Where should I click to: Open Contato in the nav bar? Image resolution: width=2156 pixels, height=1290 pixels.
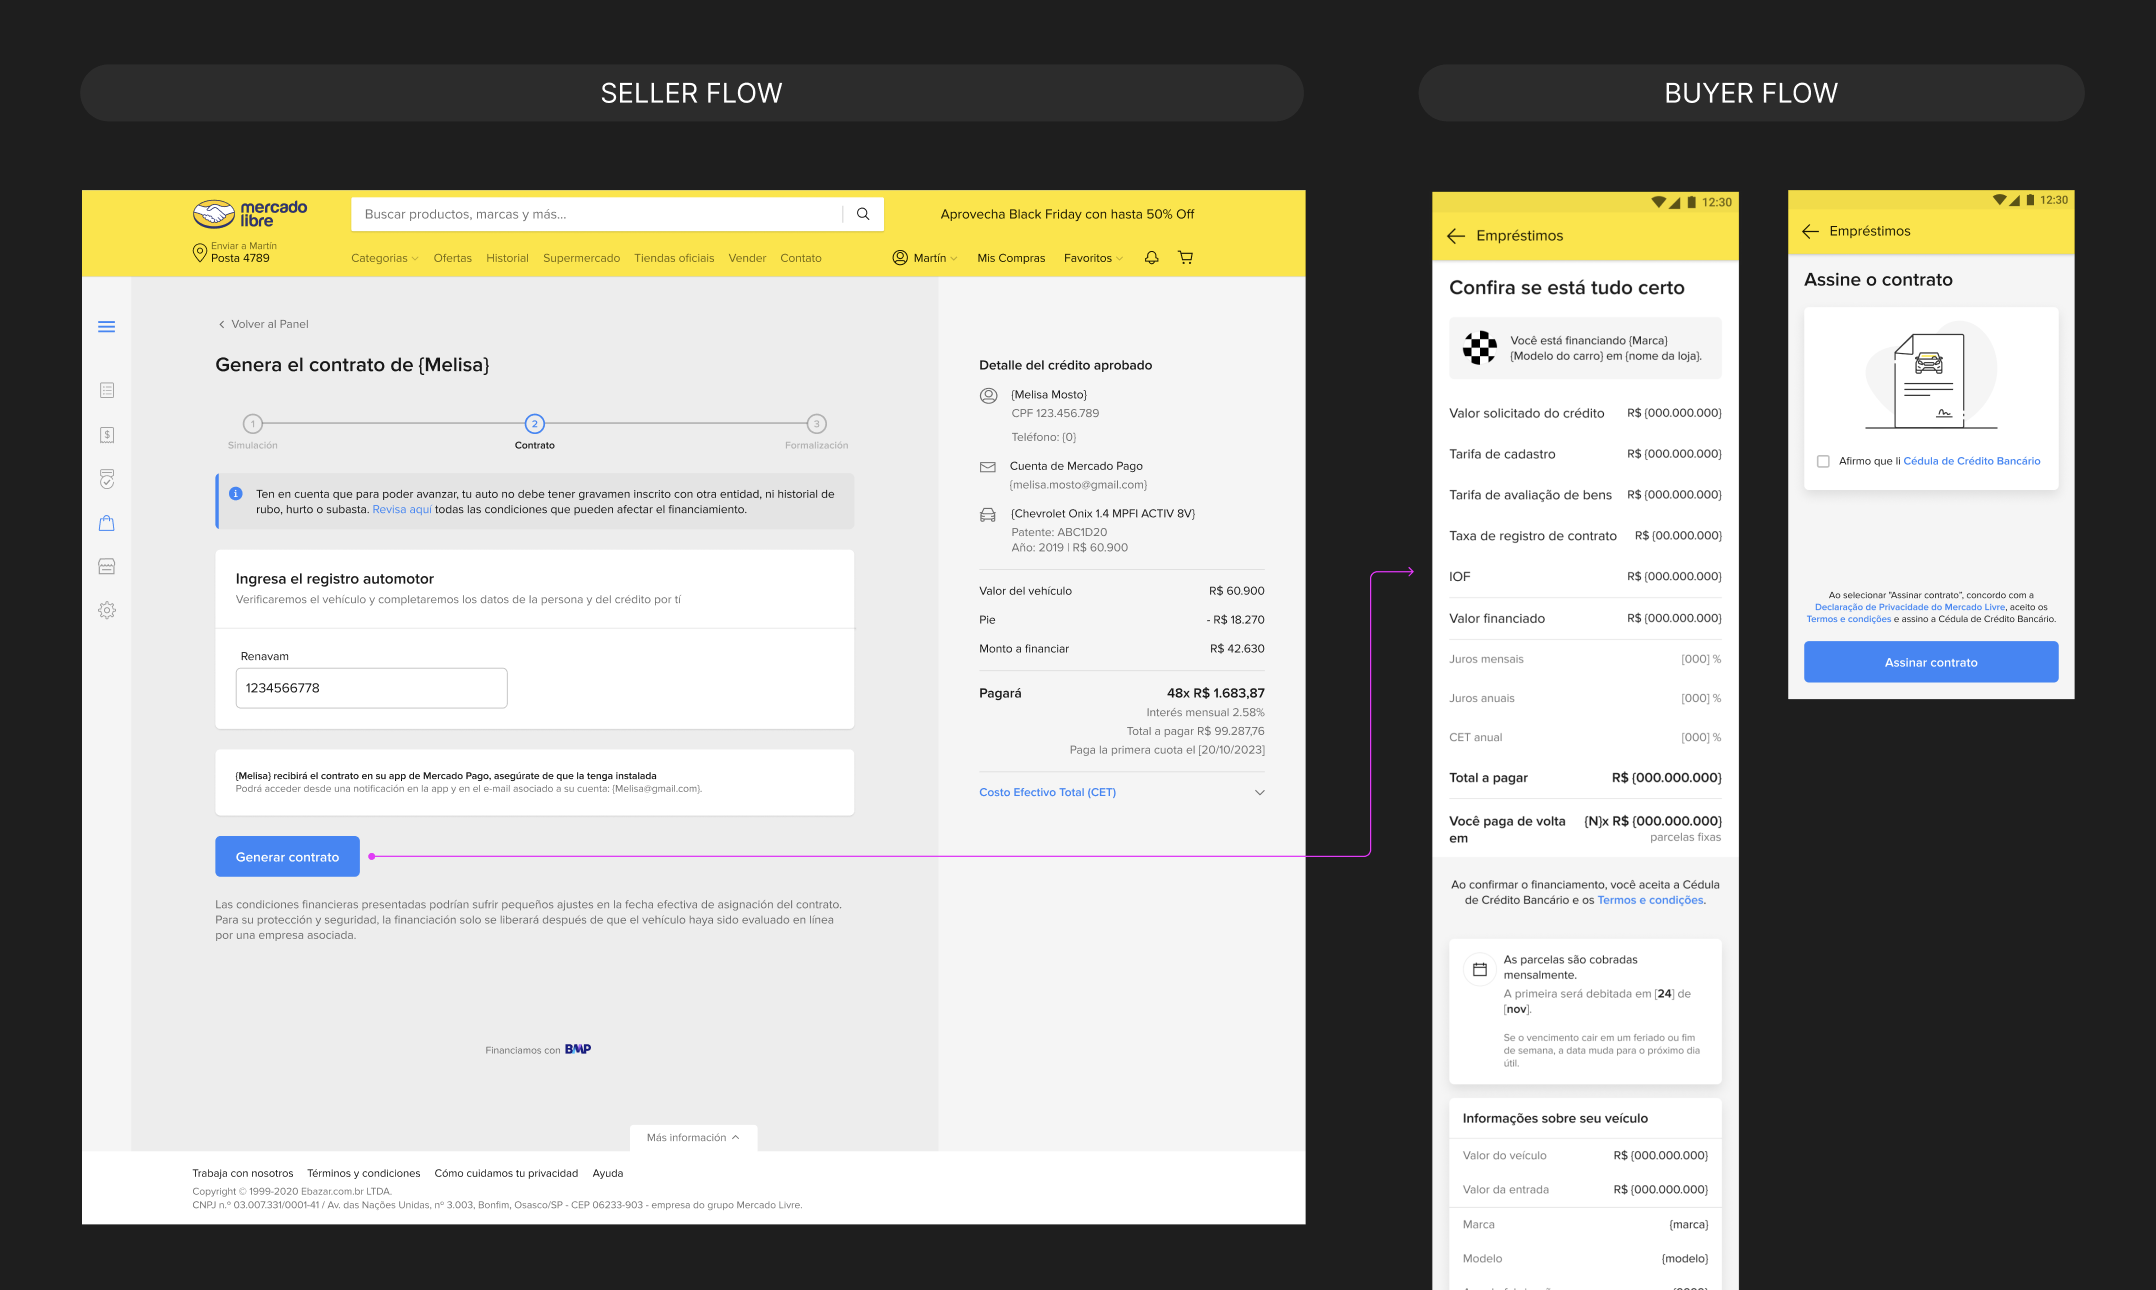coord(801,258)
